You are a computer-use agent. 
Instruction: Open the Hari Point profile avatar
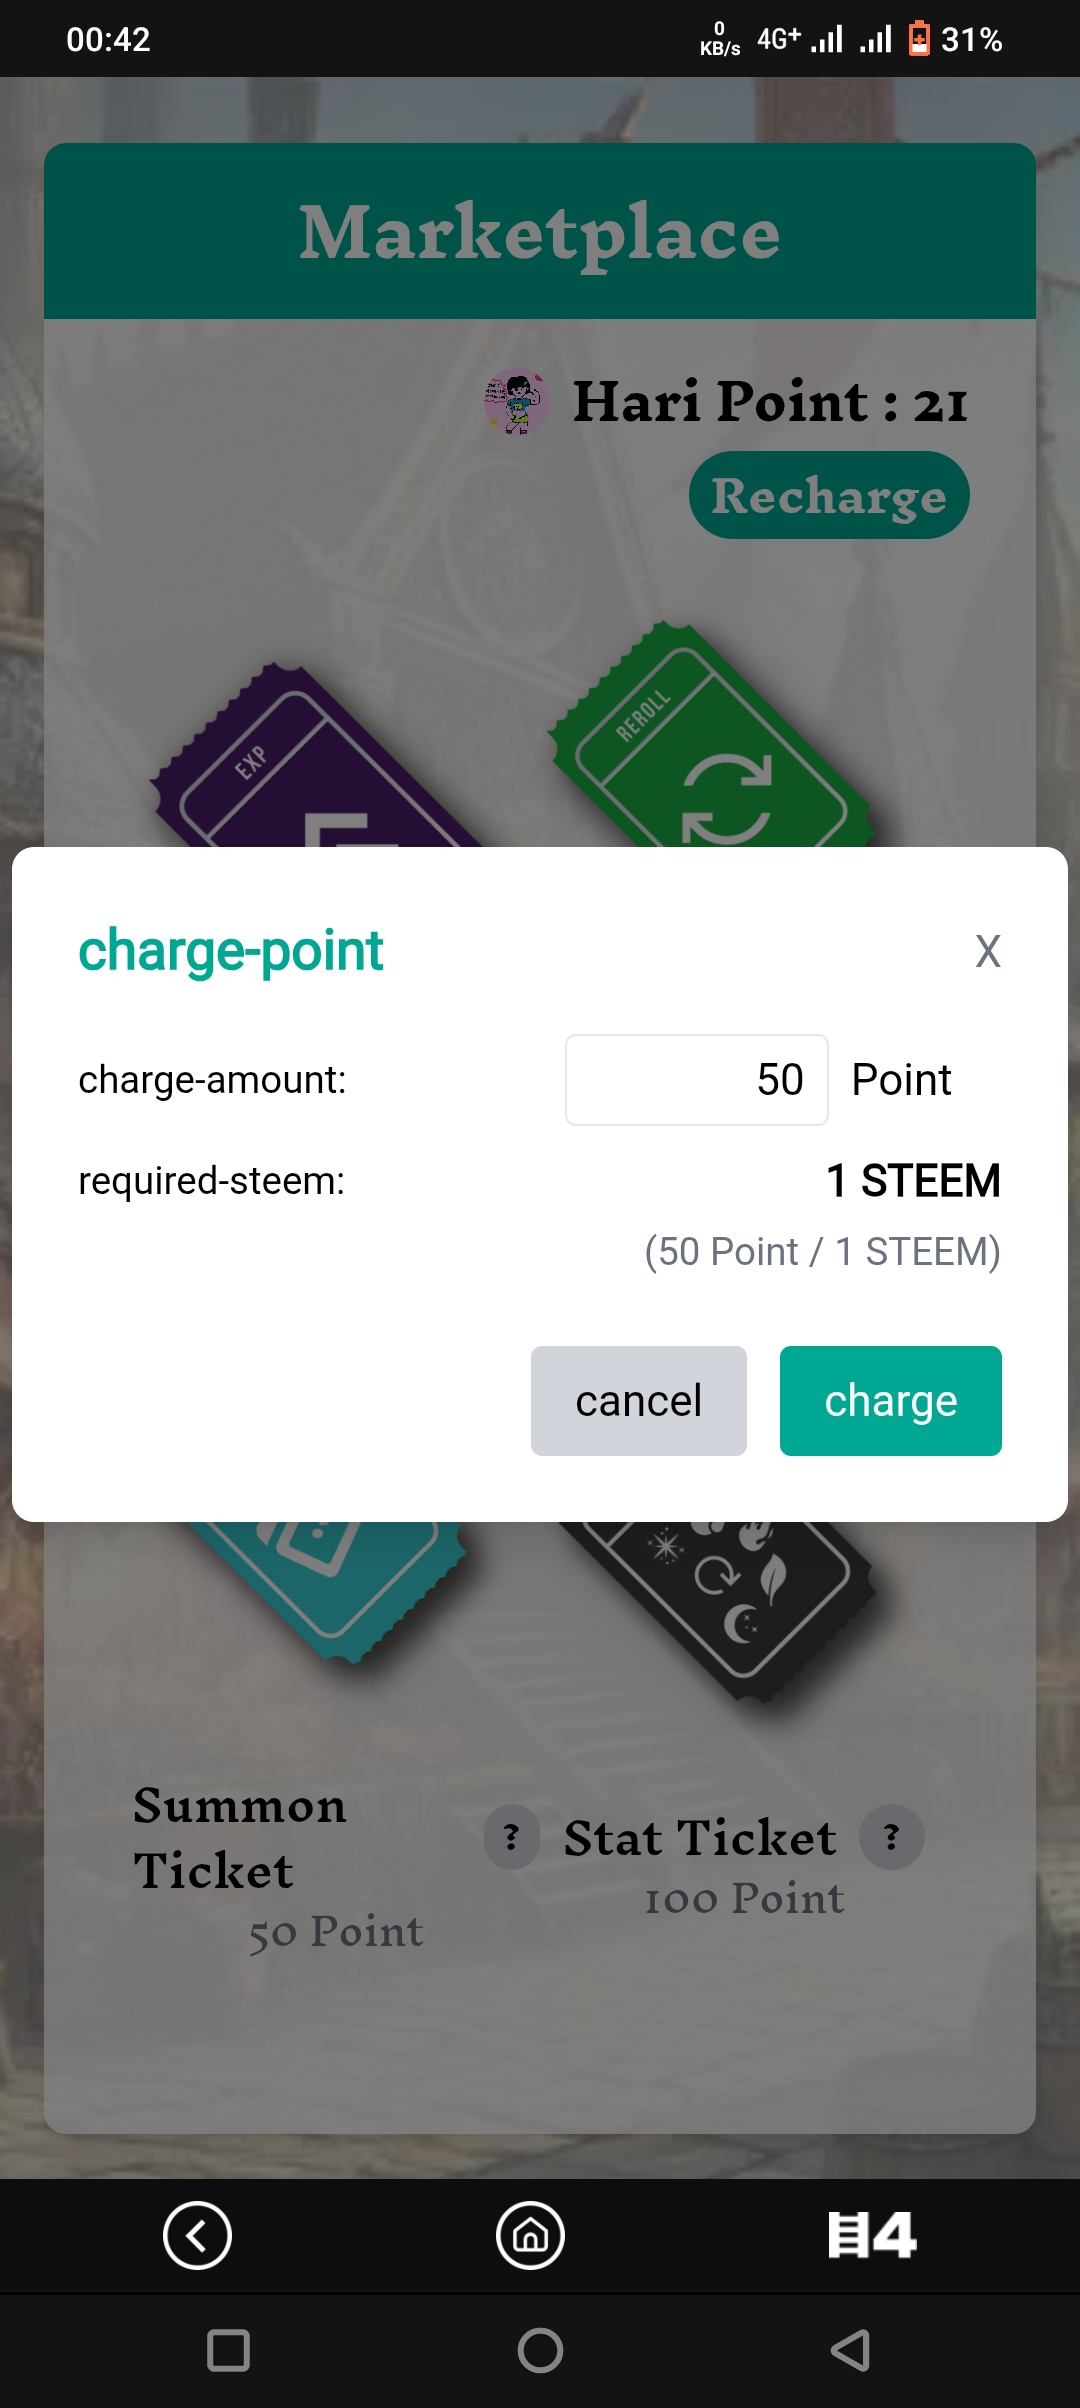point(516,402)
